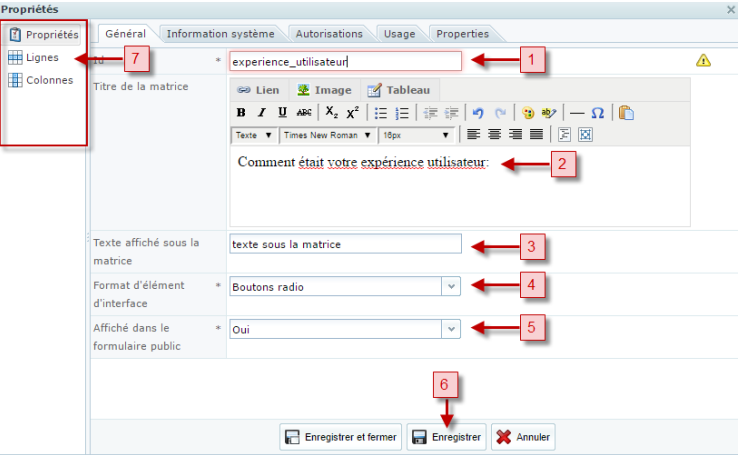
Task: Click the Enregistrer et fermer button
Action: 341,437
